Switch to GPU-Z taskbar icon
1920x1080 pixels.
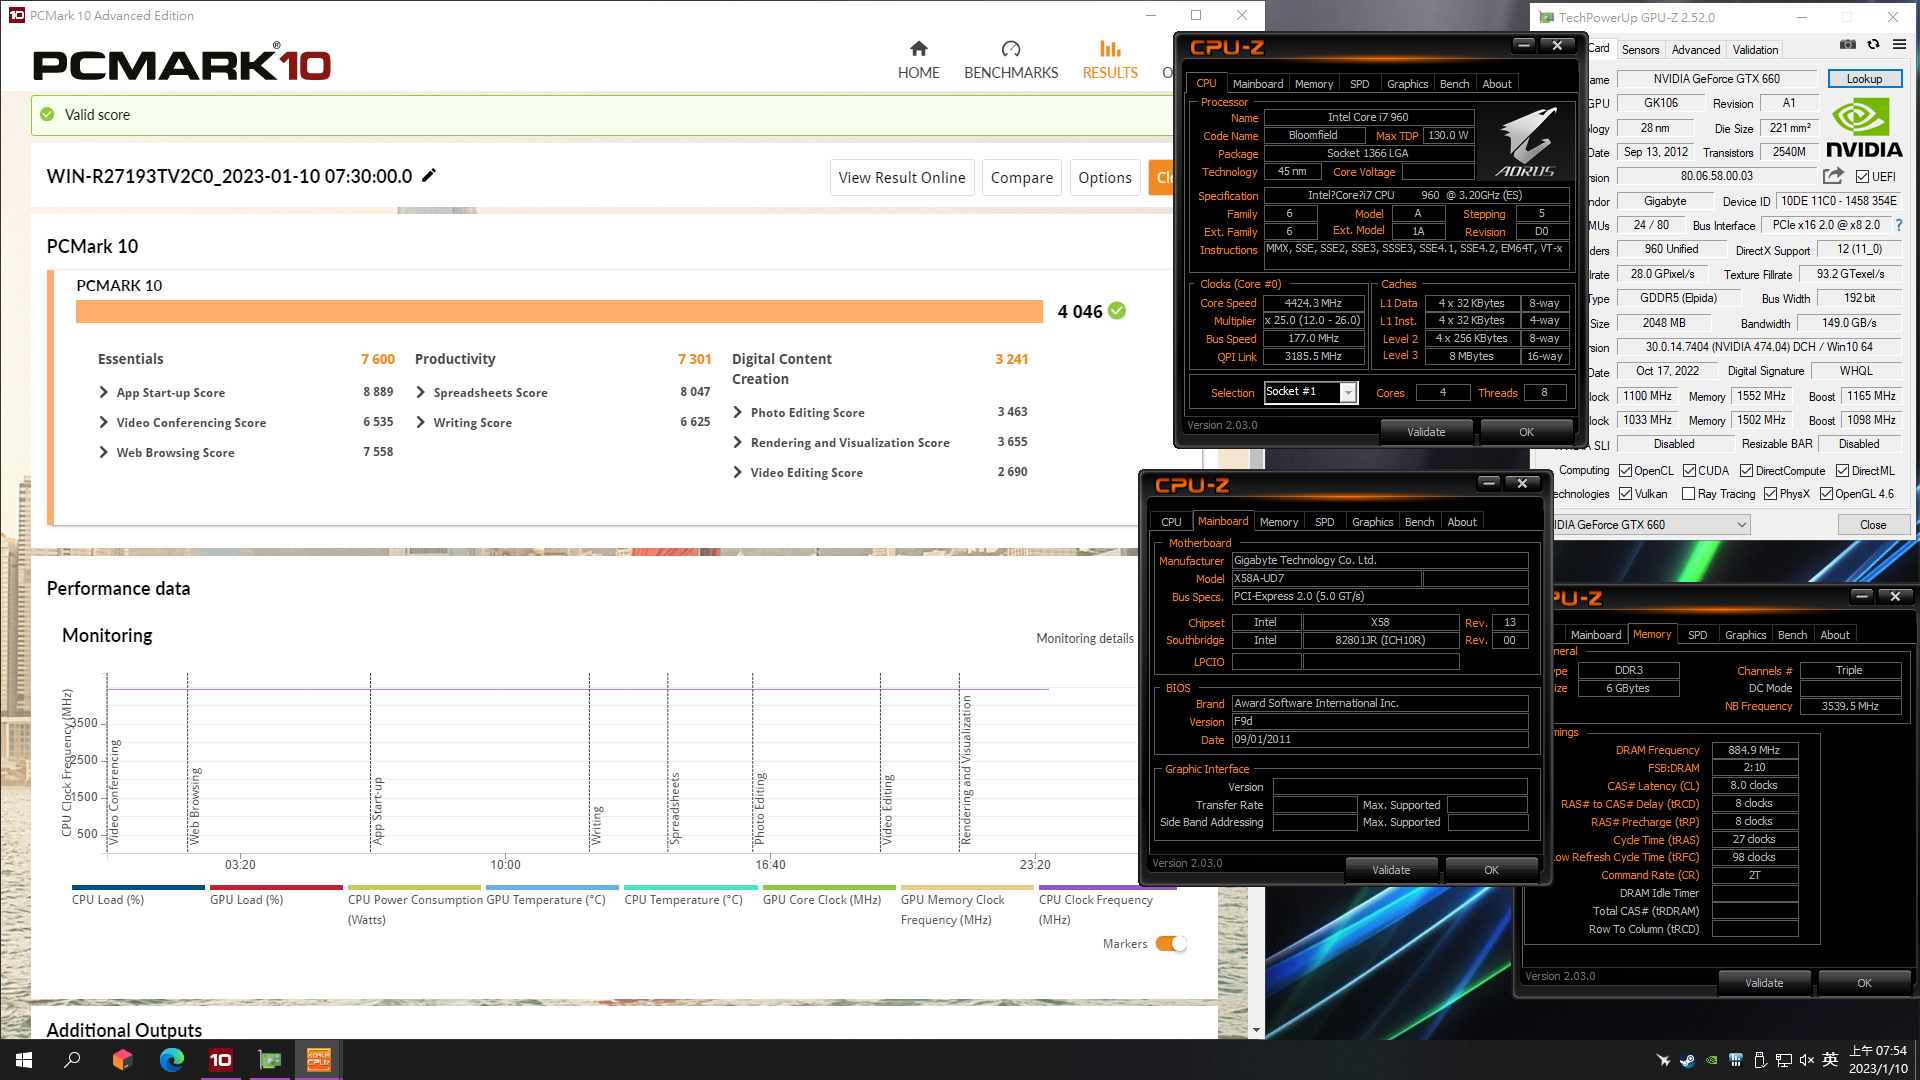point(270,1060)
